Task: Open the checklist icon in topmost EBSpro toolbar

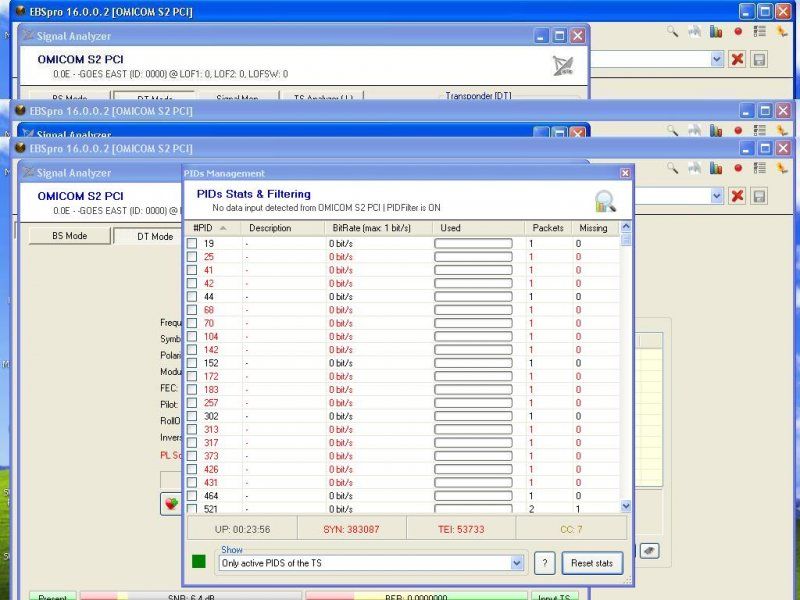Action: [760, 32]
